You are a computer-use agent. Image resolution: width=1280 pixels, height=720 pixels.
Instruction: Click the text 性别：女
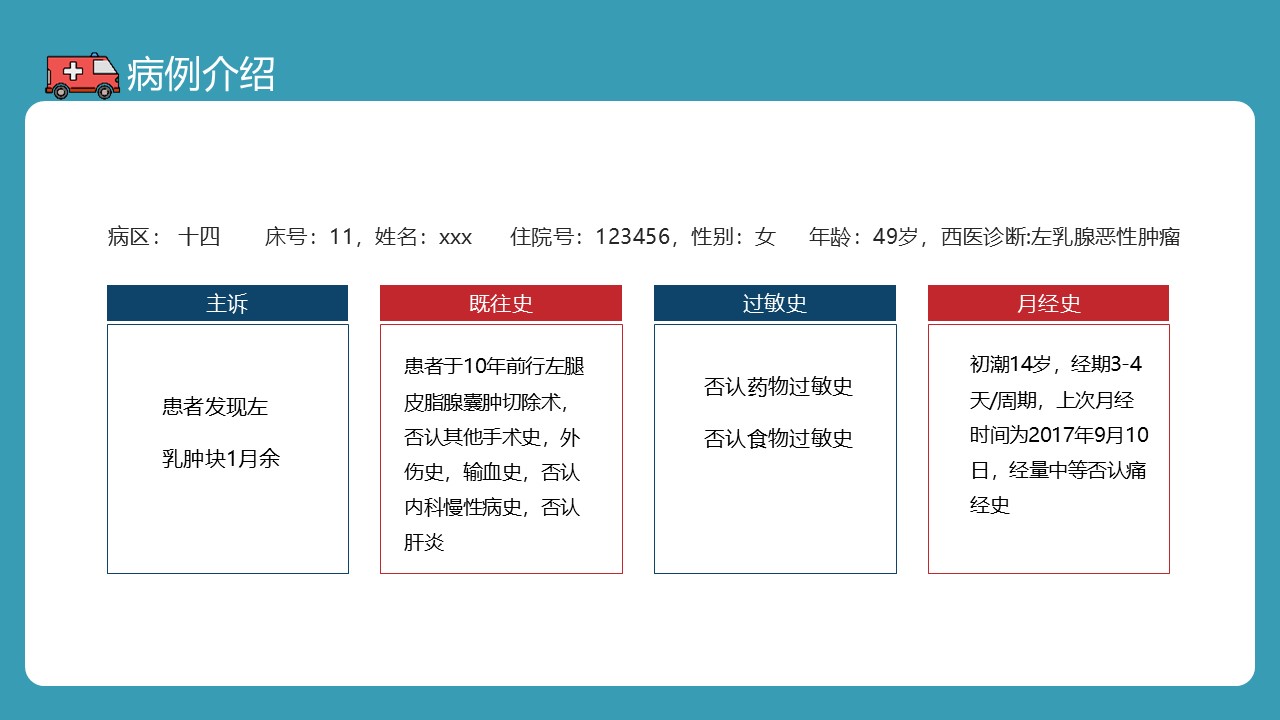pyautogui.click(x=733, y=237)
